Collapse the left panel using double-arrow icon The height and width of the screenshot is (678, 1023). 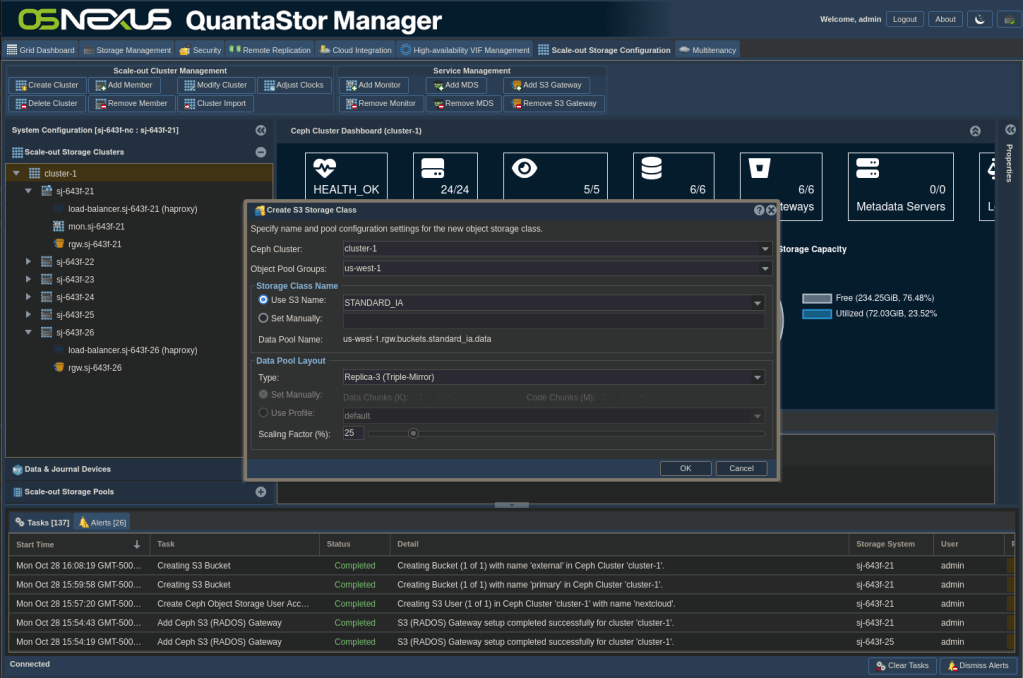click(261, 130)
